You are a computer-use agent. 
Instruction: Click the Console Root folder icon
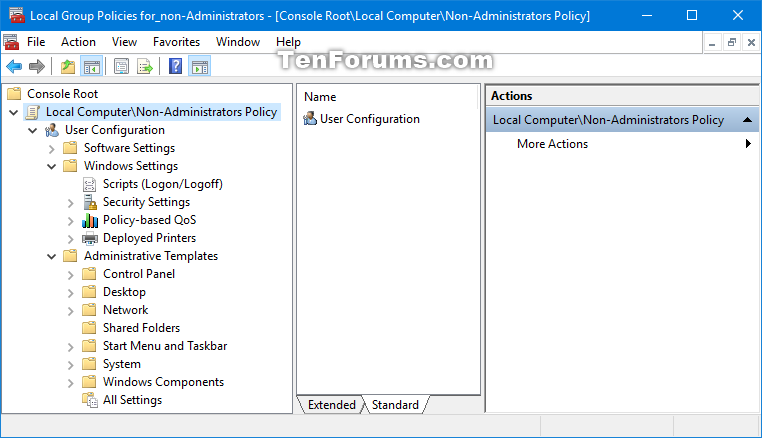(15, 93)
